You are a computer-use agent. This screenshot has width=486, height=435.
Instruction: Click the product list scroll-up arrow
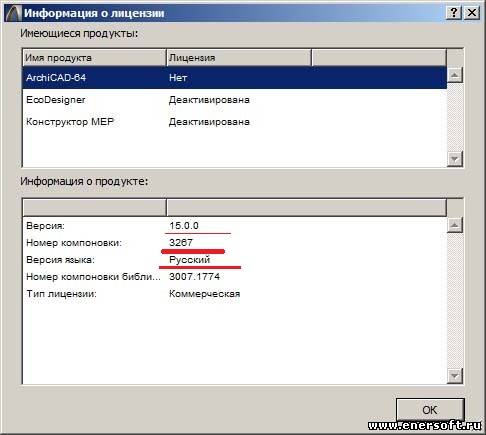coord(455,75)
